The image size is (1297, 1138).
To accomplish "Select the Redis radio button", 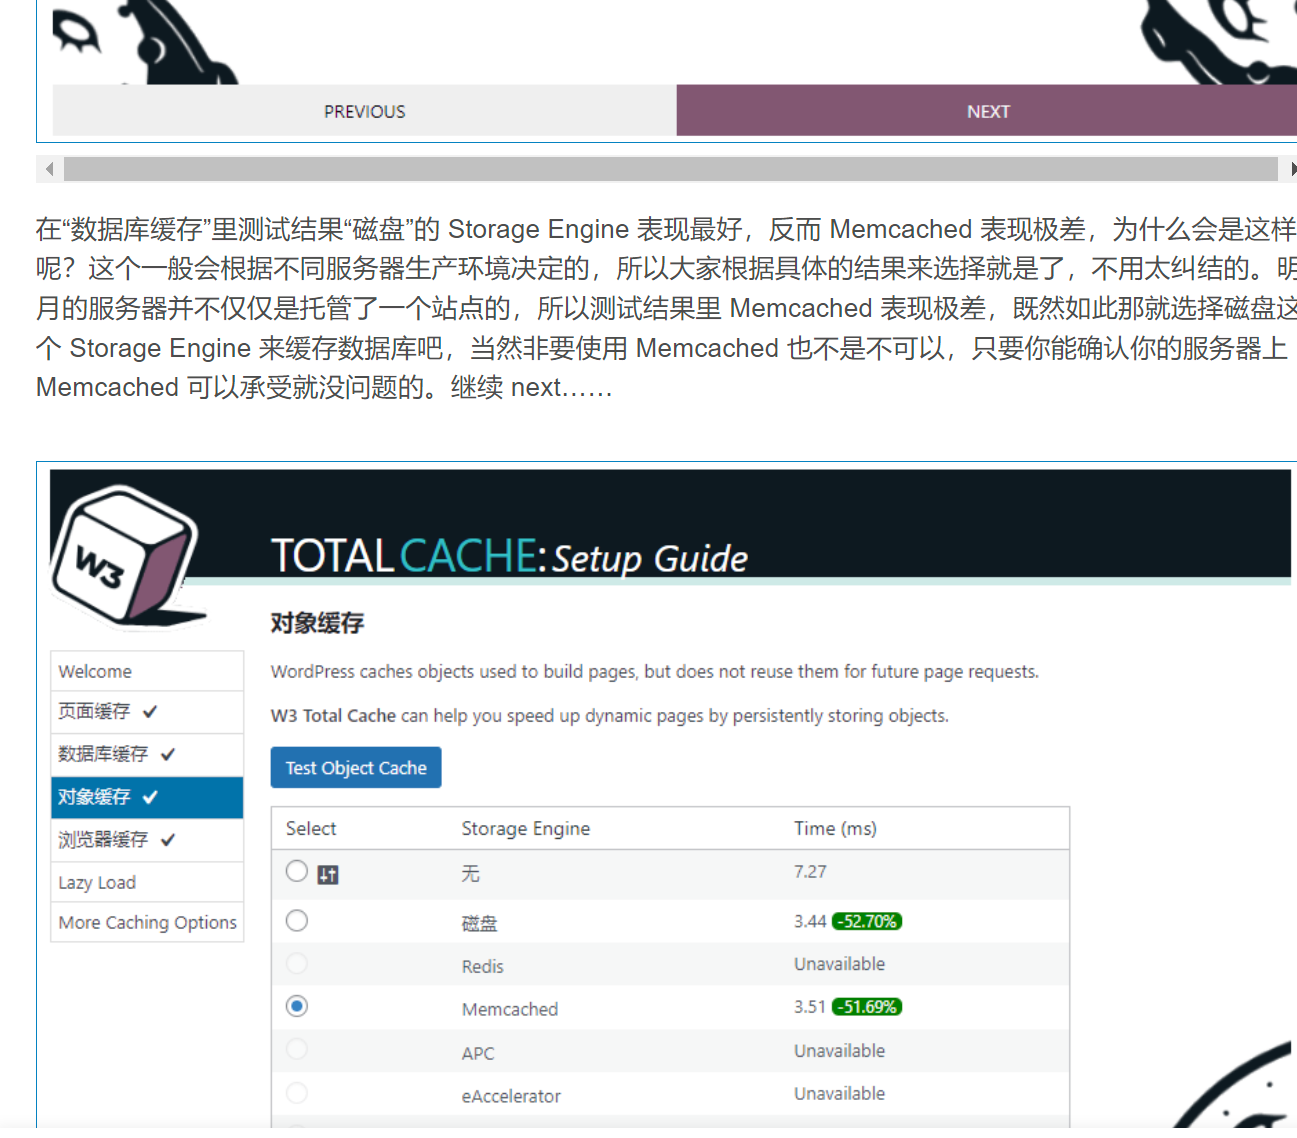I will [297, 964].
